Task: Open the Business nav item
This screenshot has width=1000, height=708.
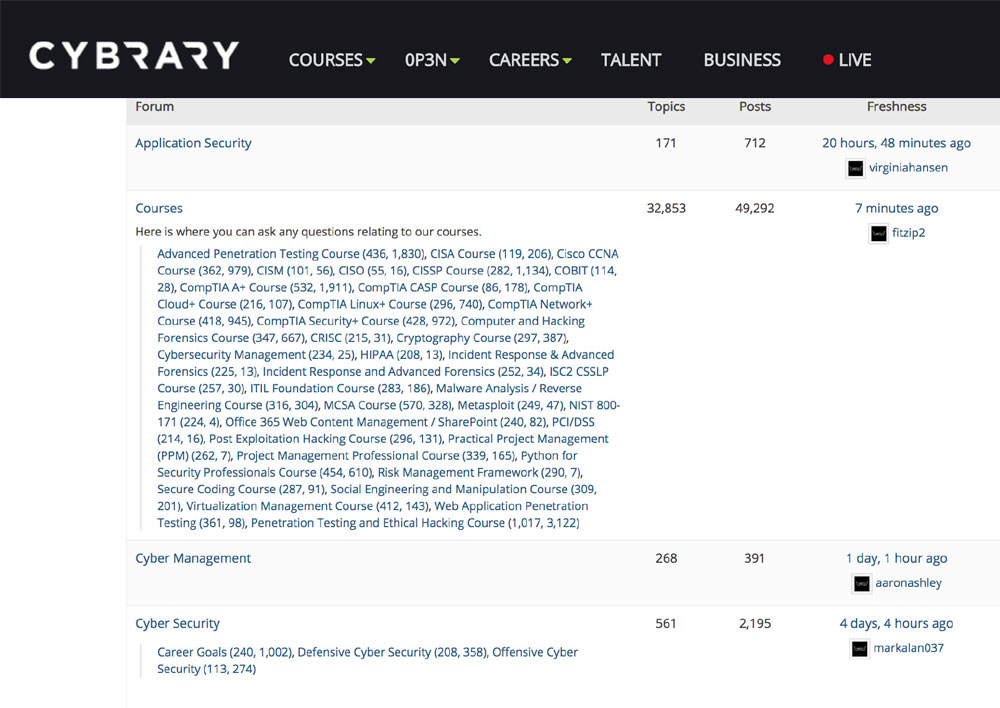Action: (x=742, y=60)
